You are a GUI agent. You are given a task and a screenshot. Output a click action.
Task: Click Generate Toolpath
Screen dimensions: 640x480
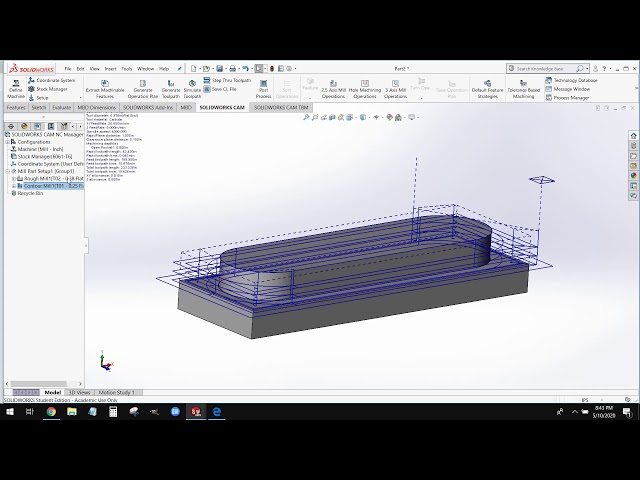coord(171,89)
